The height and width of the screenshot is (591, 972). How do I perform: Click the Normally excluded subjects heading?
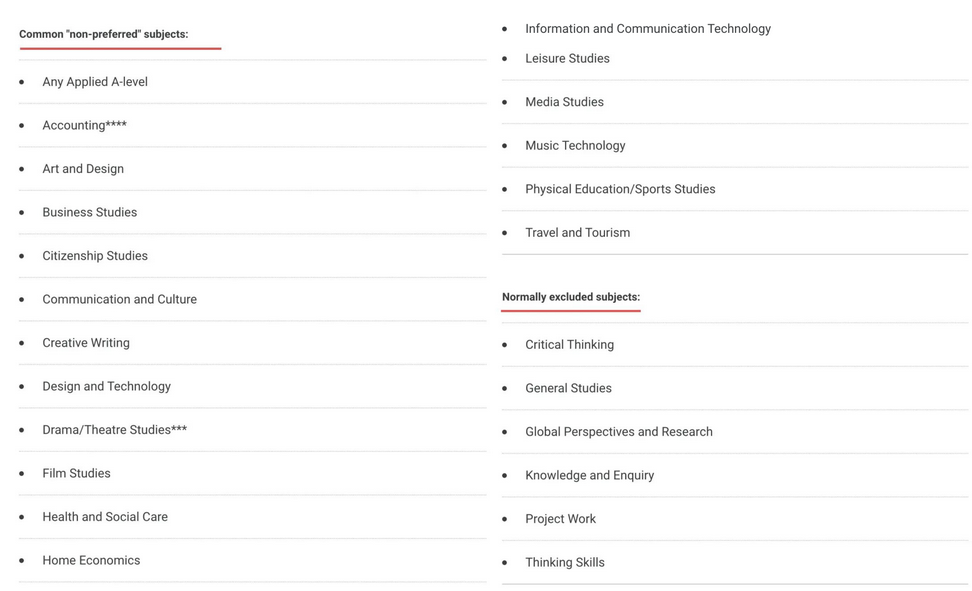click(x=571, y=297)
